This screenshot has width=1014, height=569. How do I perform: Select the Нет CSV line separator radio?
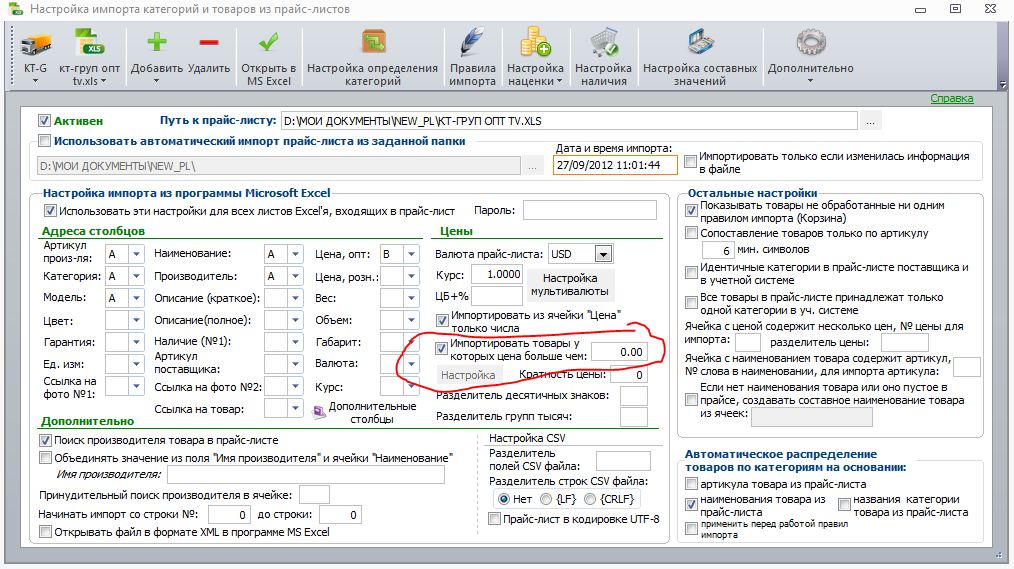click(x=504, y=499)
